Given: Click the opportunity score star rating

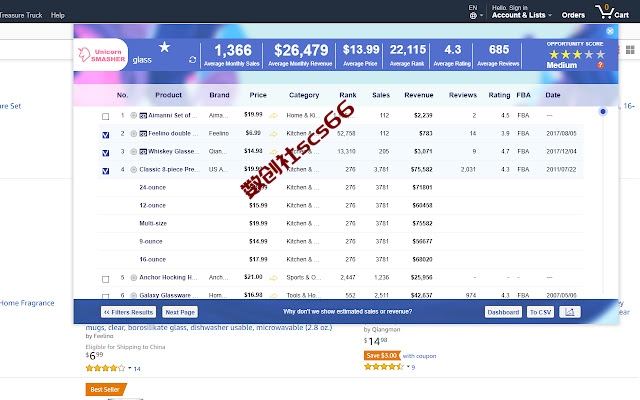Looking at the screenshot, I should pyautogui.click(x=577, y=54).
